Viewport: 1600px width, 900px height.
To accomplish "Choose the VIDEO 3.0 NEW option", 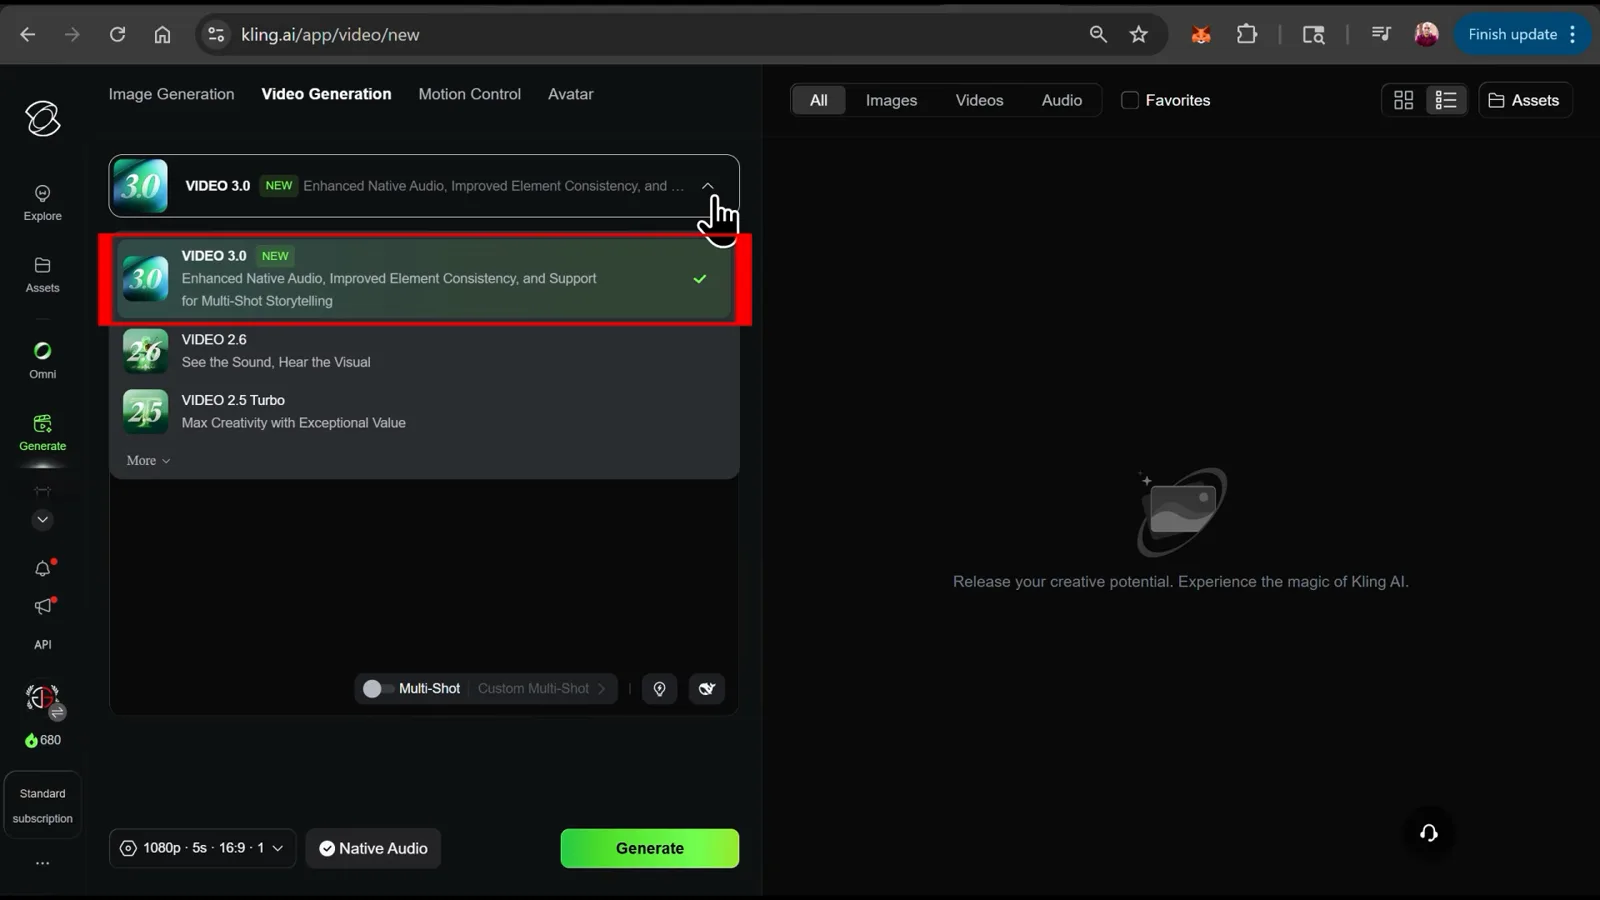I will [x=424, y=278].
